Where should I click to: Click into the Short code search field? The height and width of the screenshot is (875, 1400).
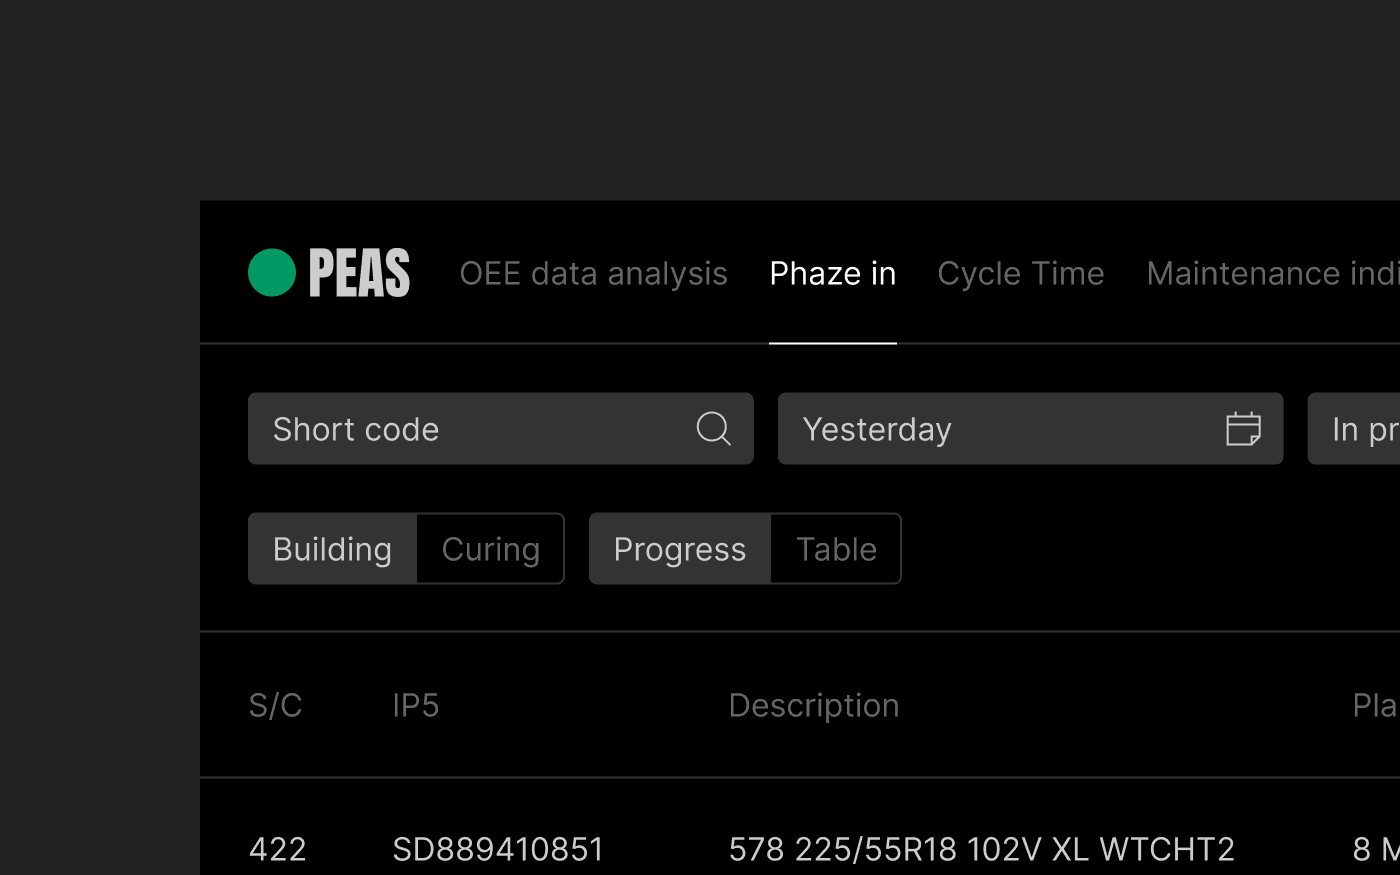tap(470, 429)
